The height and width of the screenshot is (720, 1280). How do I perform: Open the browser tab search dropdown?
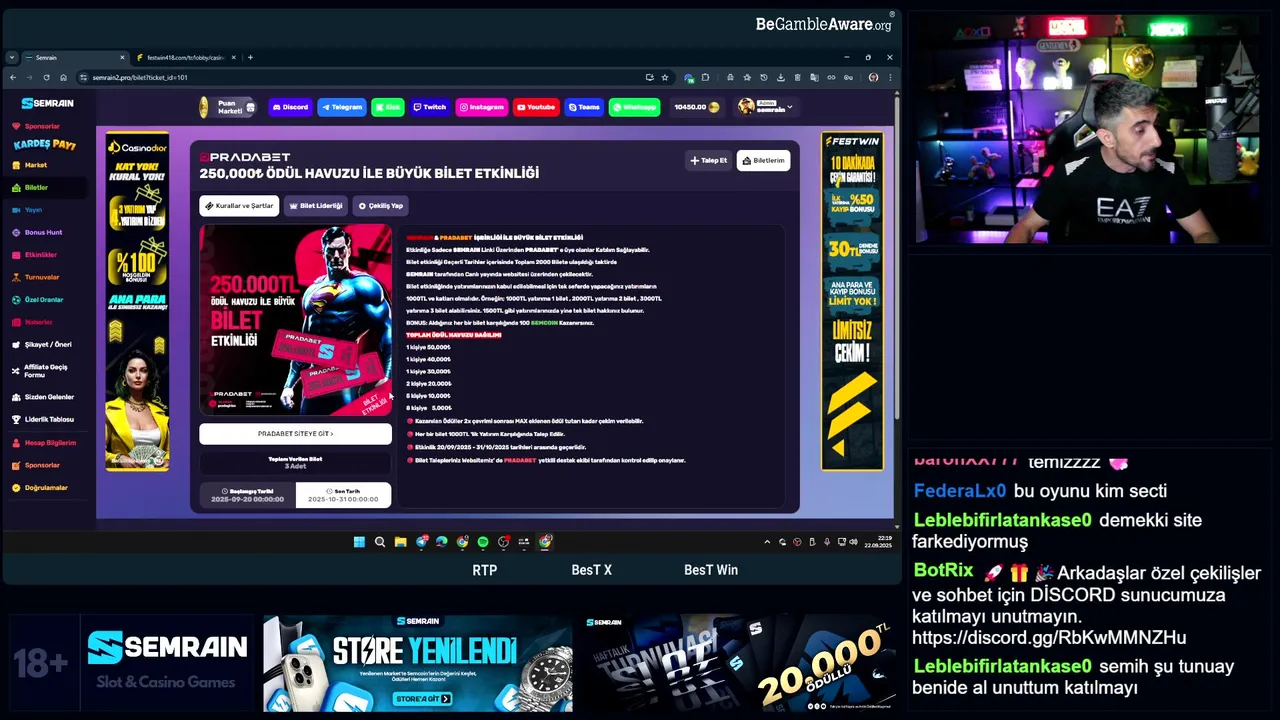click(x=11, y=57)
